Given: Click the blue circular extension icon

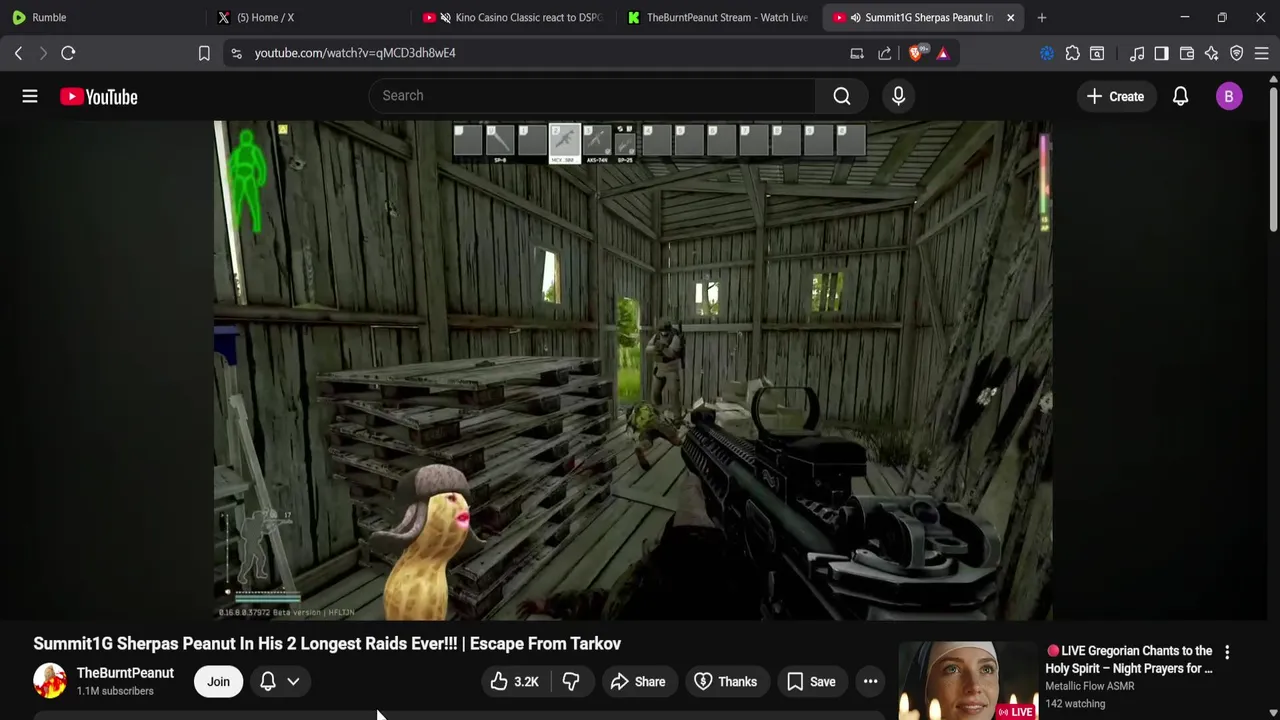Looking at the screenshot, I should pyautogui.click(x=1047, y=53).
